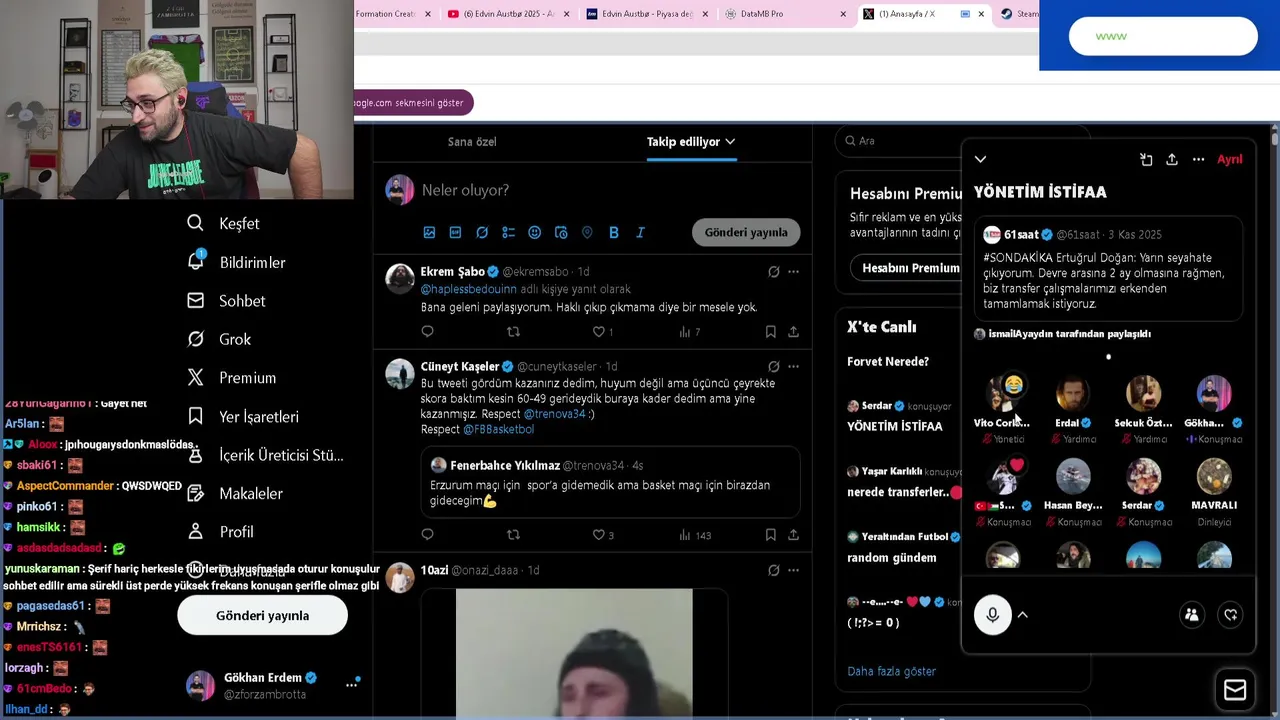Image resolution: width=1280 pixels, height=720 pixels.
Task: Bookmark Ekrem Şabo's post
Action: point(770,331)
